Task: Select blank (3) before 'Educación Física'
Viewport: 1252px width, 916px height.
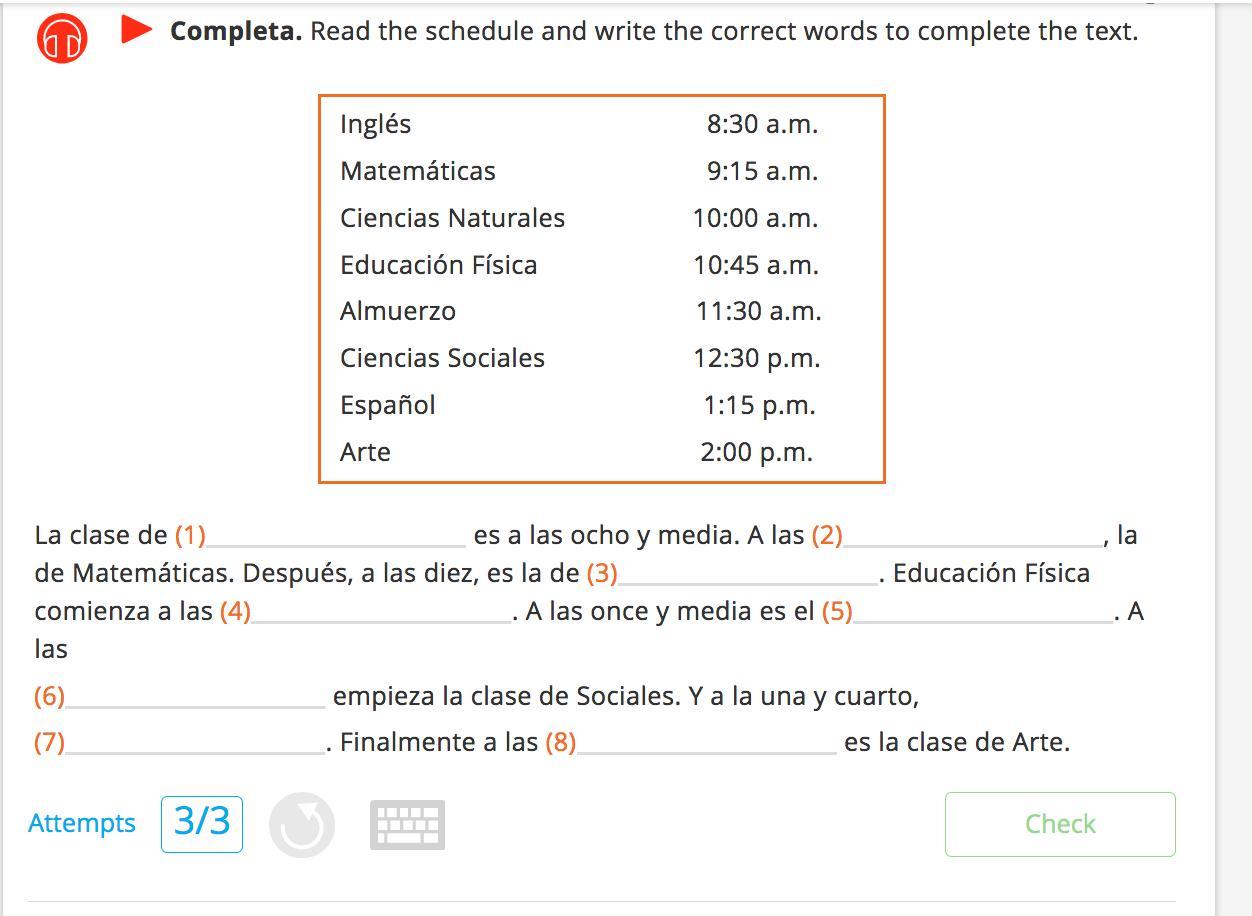Action: [x=747, y=572]
